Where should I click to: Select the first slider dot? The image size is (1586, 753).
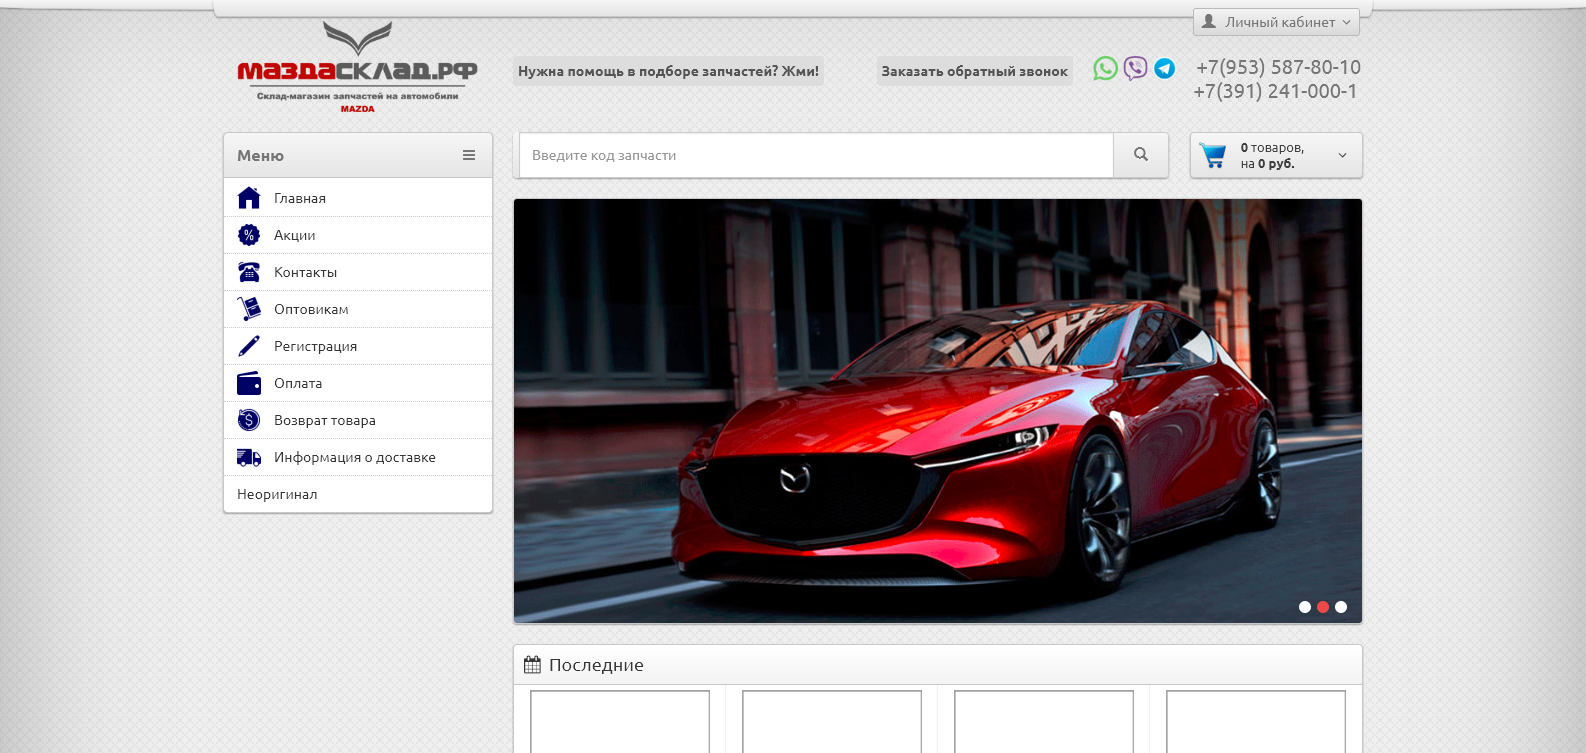coord(1305,607)
